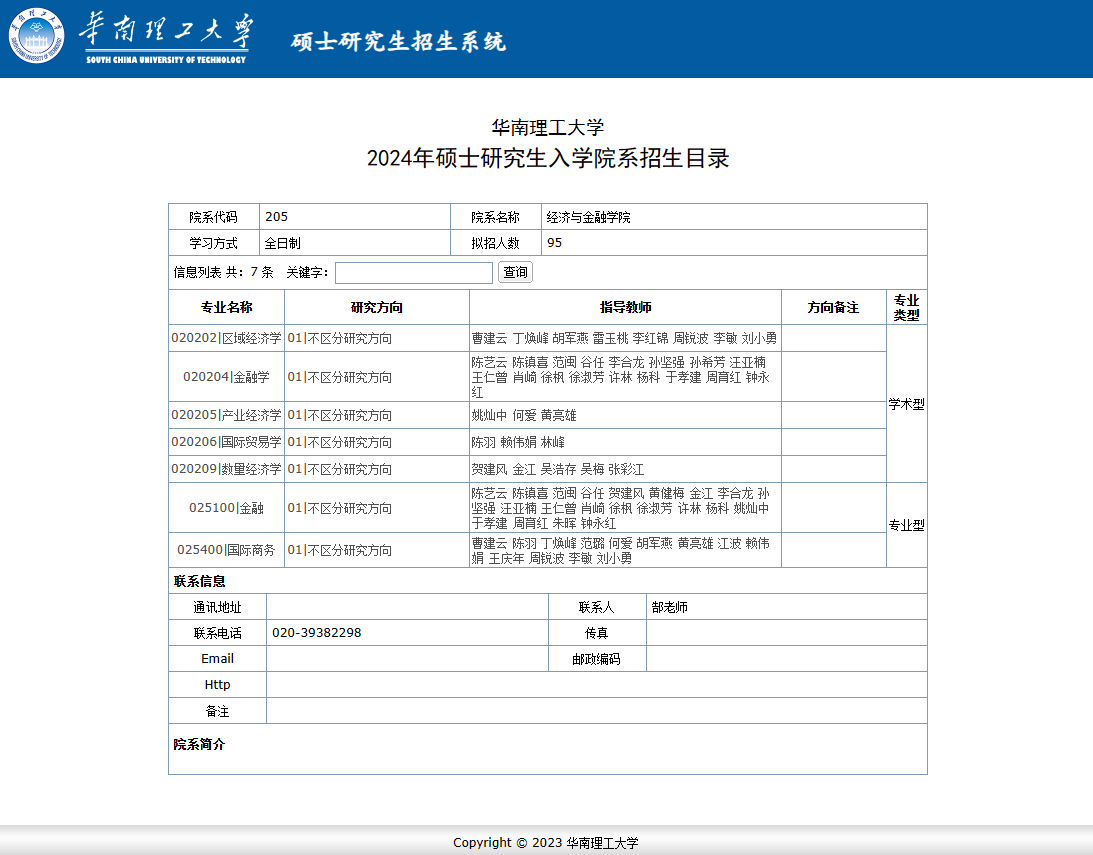Viewport: 1093px width, 855px height.
Task: Click the 学术型 program type cell
Action: pos(906,404)
